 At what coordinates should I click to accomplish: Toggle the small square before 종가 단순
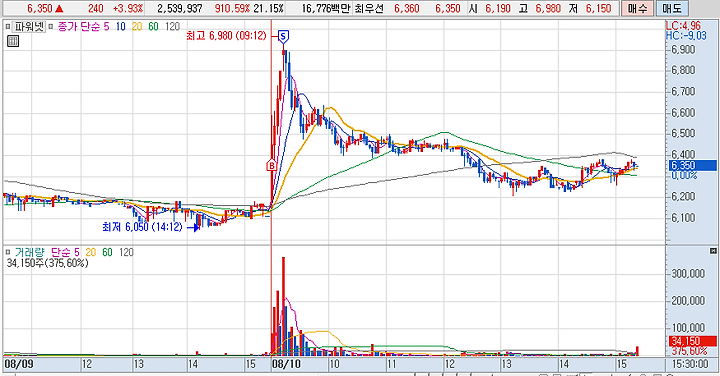[x=51, y=27]
